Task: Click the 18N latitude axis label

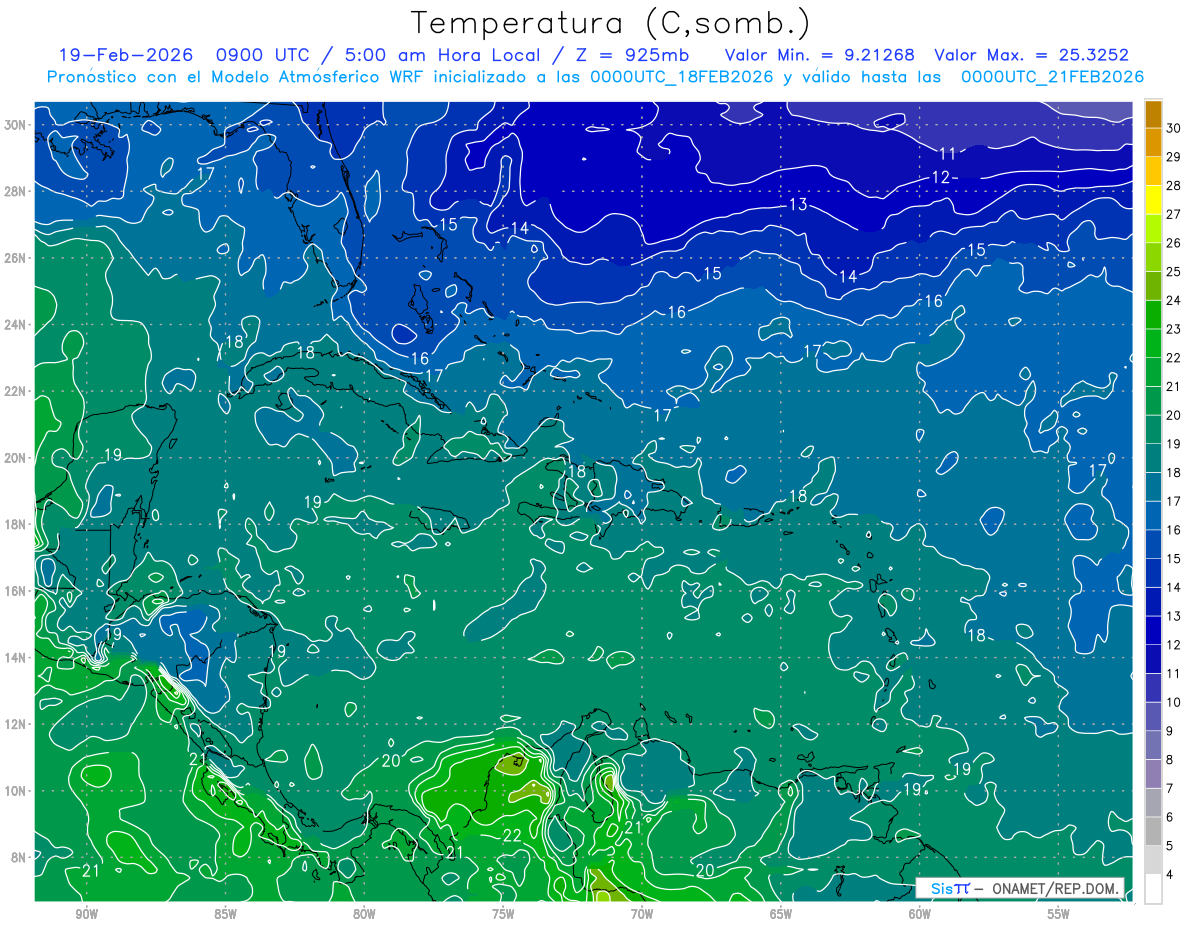Action: 16,524
